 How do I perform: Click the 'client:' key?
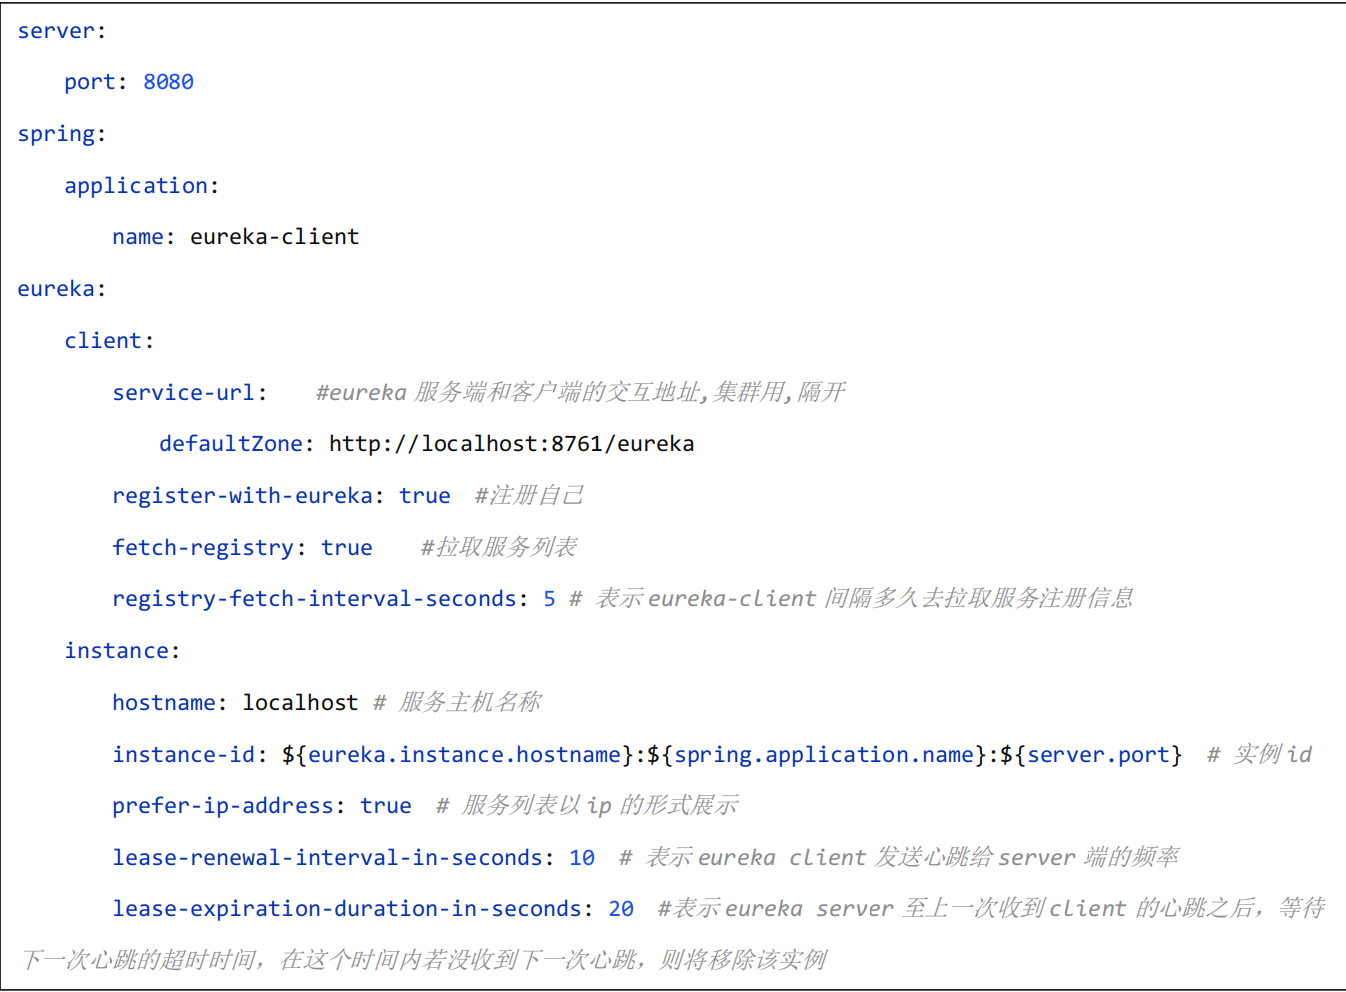pos(109,341)
